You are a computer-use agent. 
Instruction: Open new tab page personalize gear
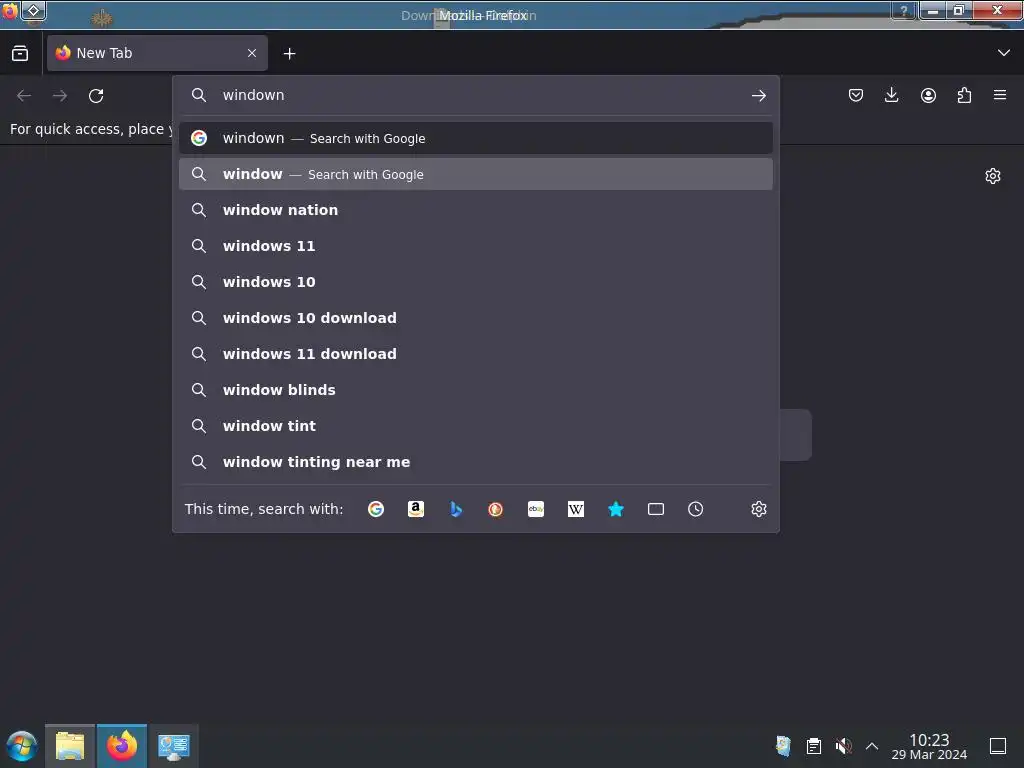pos(993,176)
